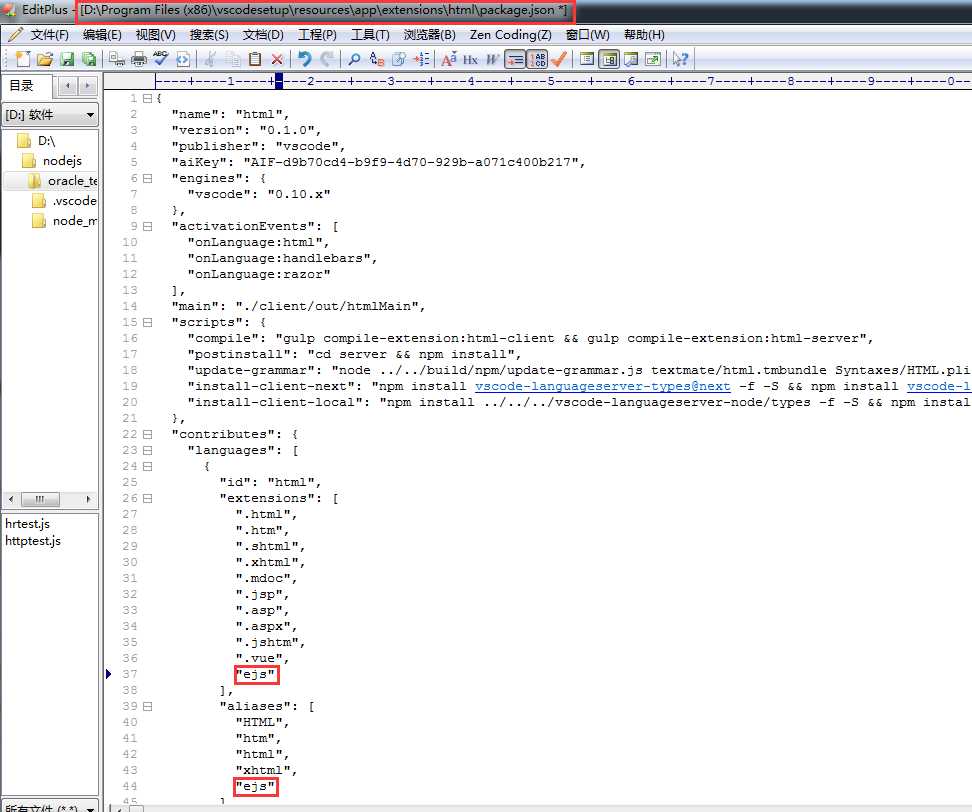Collapse the "contributes" fold at line 22
Image resolution: width=972 pixels, height=812 pixels.
pyautogui.click(x=148, y=434)
